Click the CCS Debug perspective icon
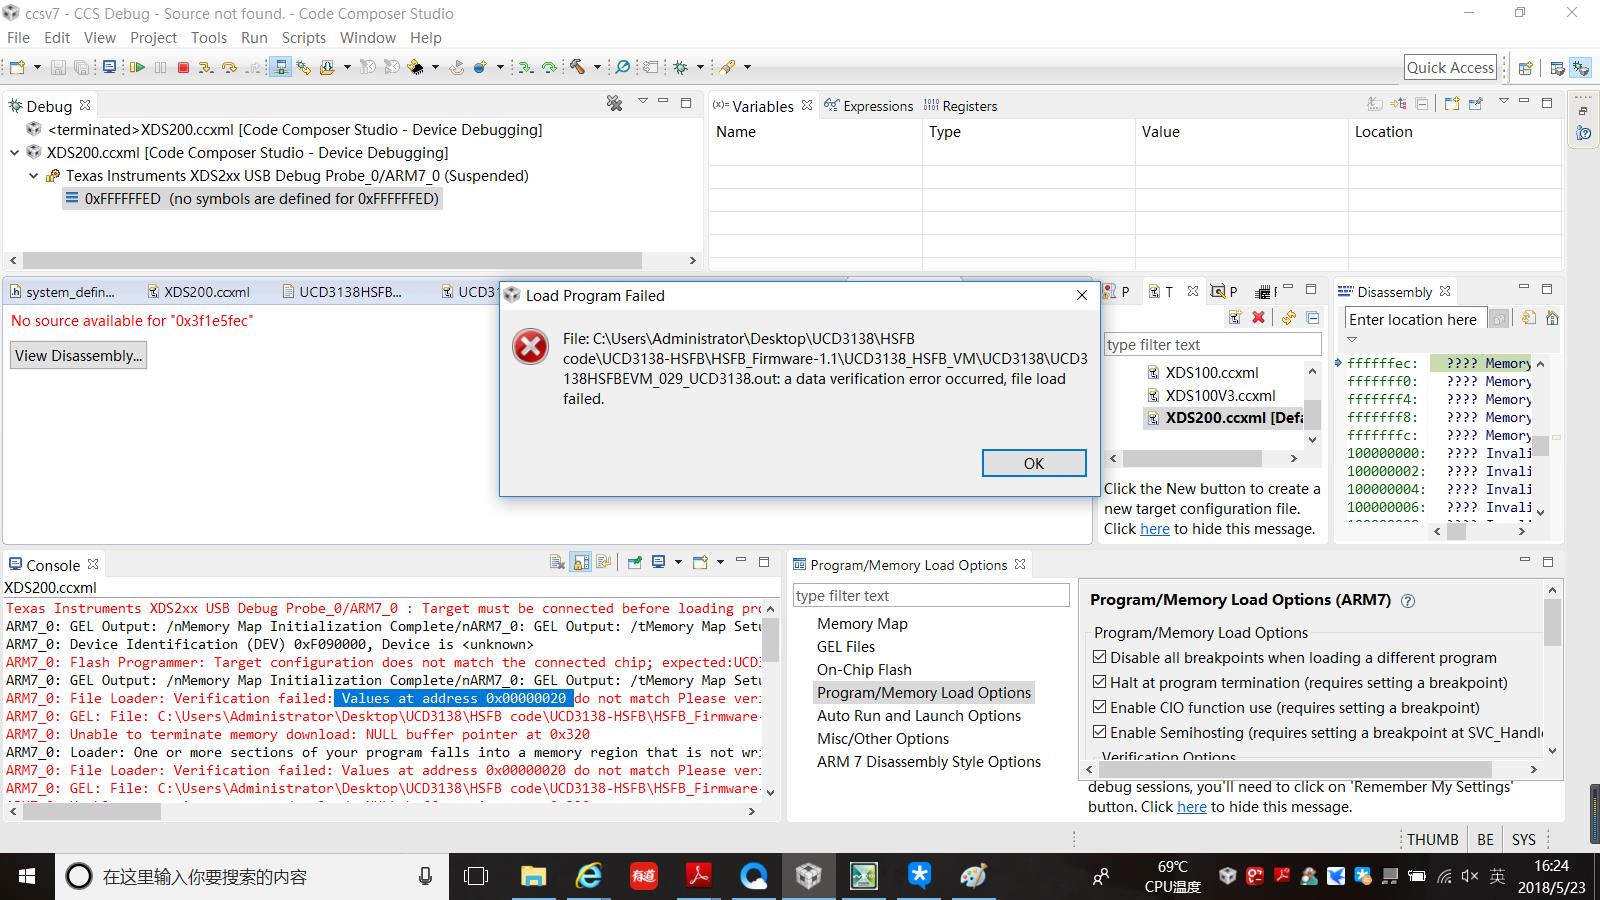This screenshot has height=900, width=1600. tap(1580, 68)
